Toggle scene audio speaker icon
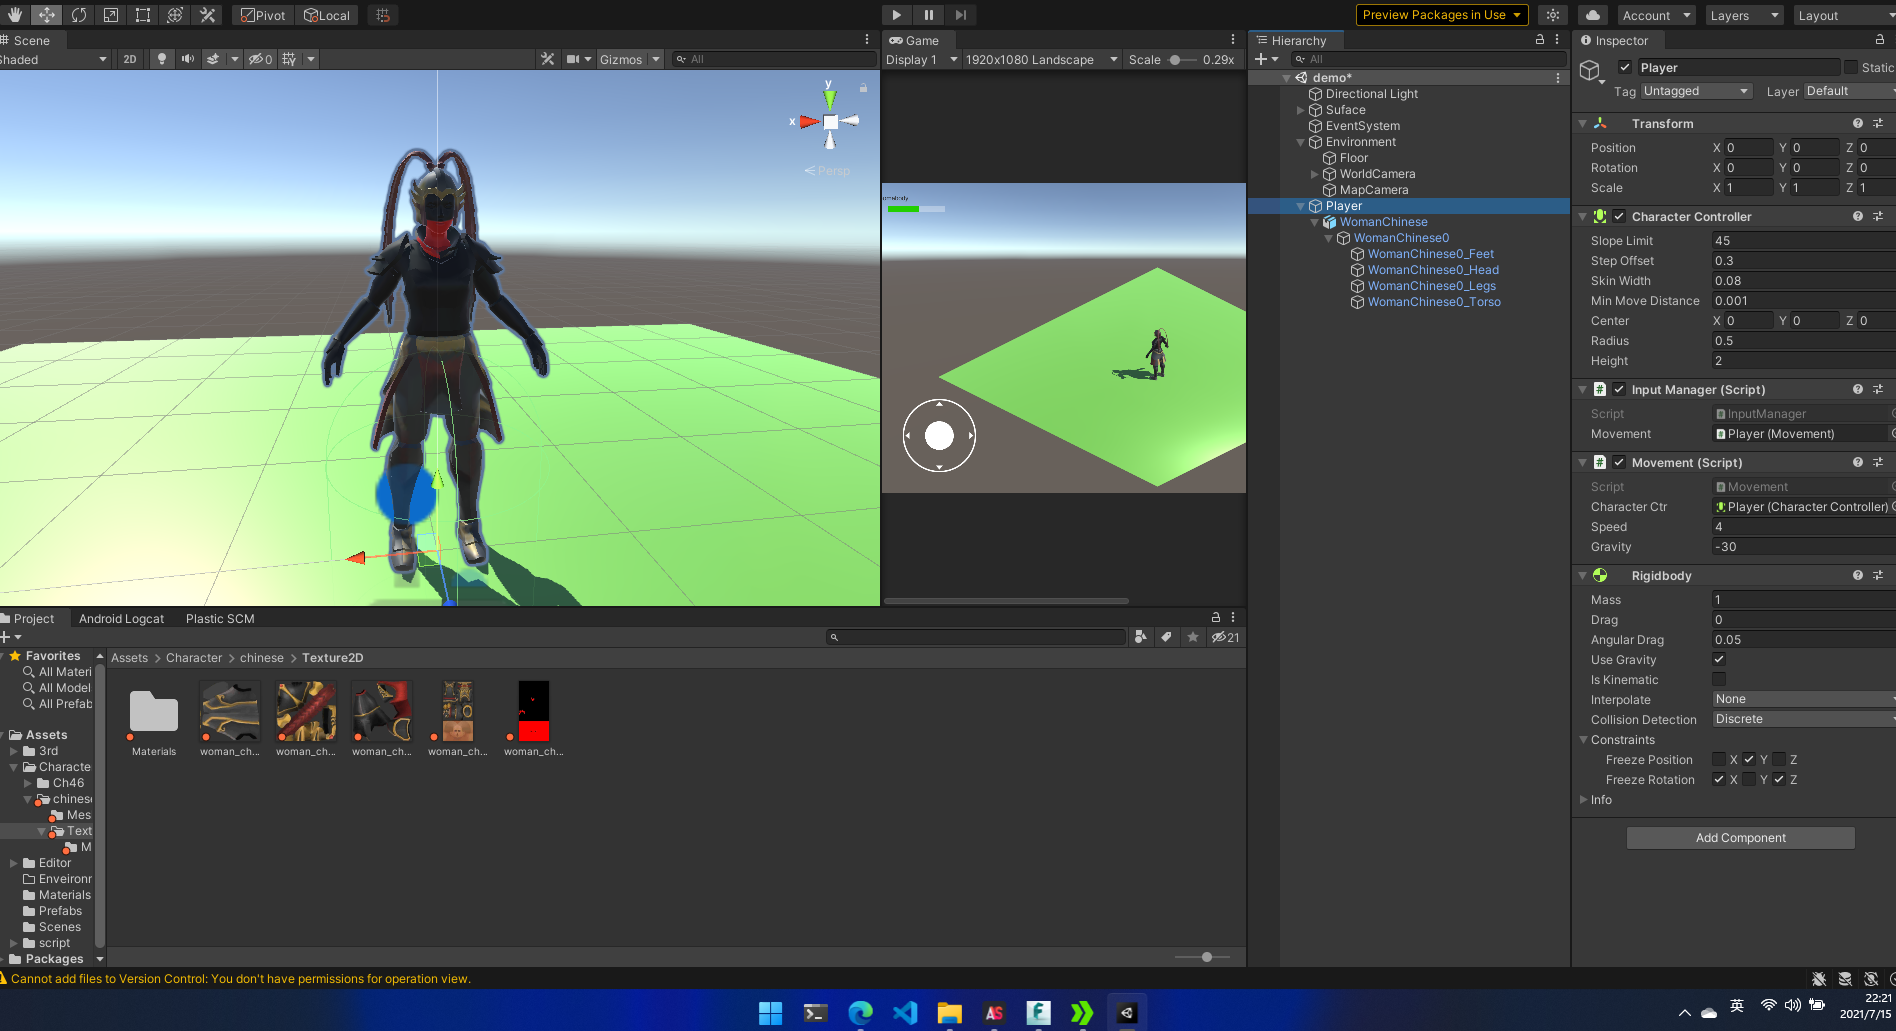This screenshot has width=1896, height=1031. (187, 59)
